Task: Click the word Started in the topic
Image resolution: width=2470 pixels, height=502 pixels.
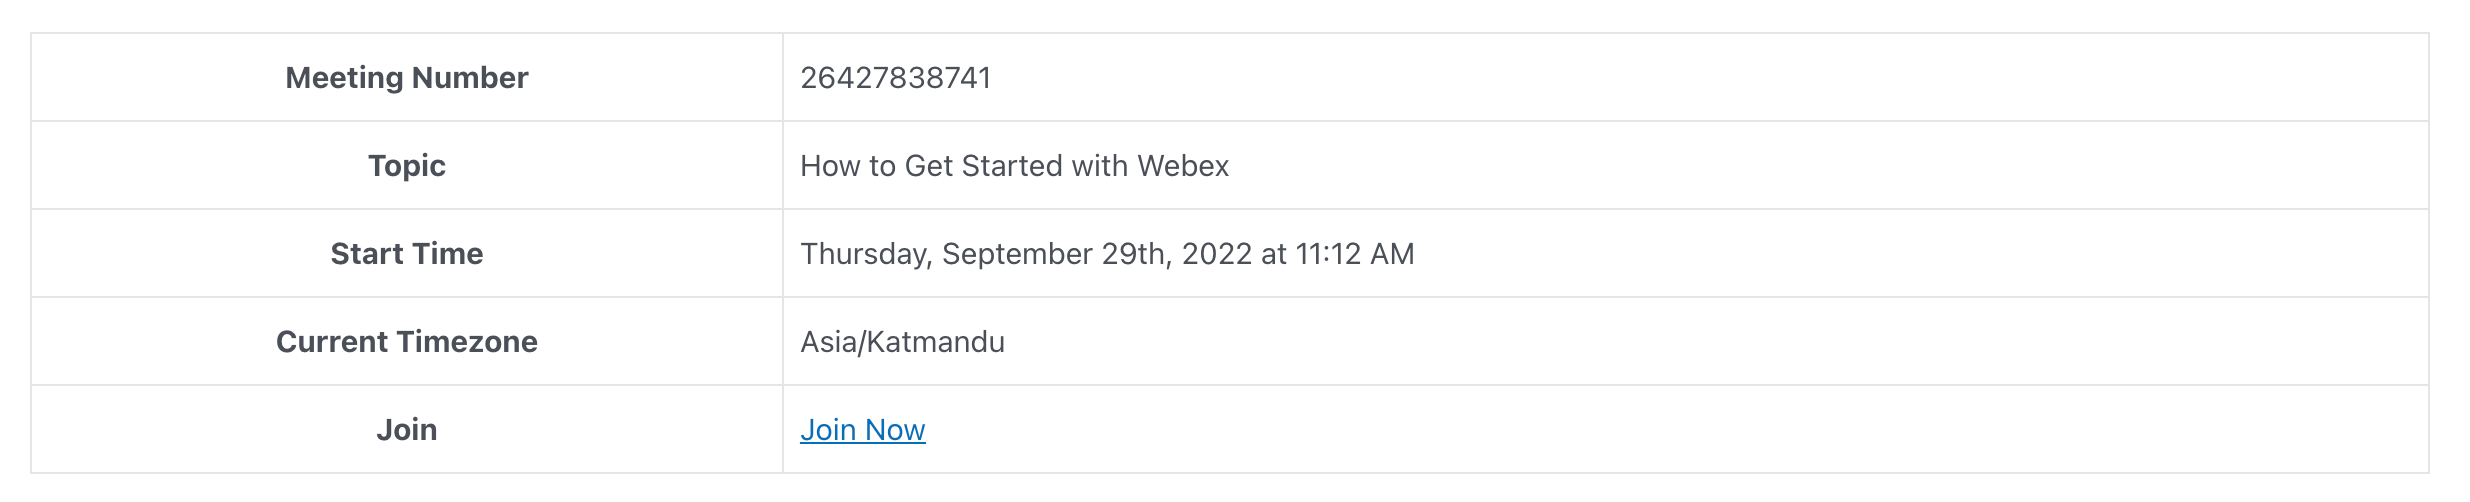Action: pyautogui.click(x=1012, y=166)
